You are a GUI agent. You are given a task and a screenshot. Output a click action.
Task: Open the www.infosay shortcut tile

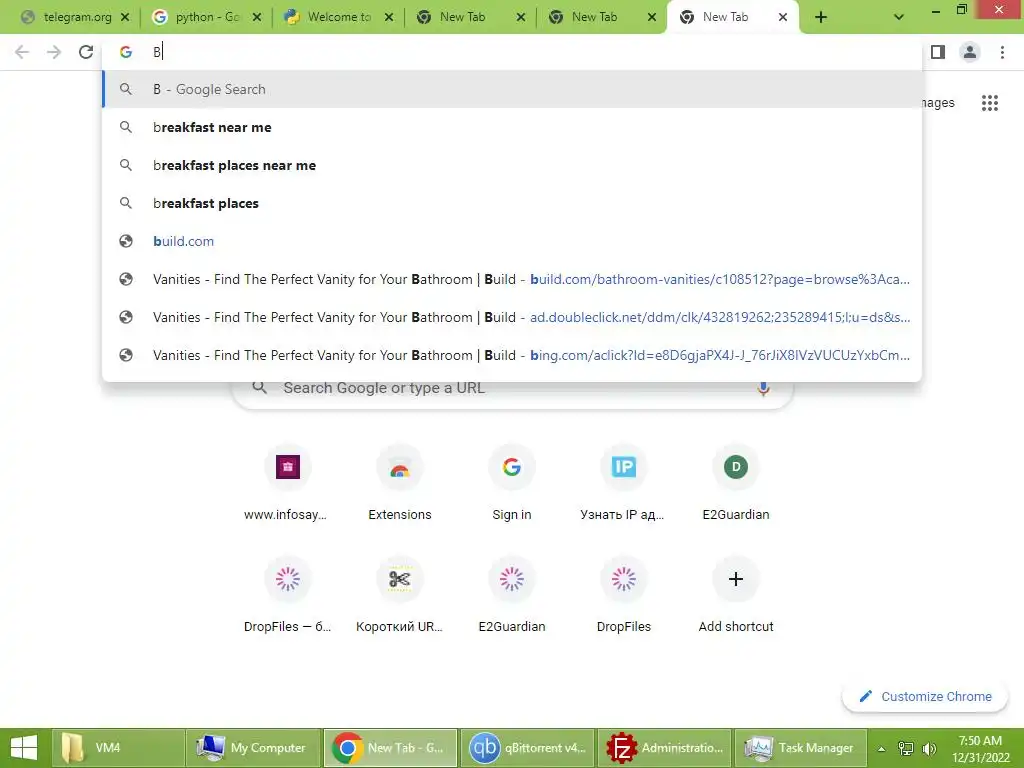(x=287, y=484)
